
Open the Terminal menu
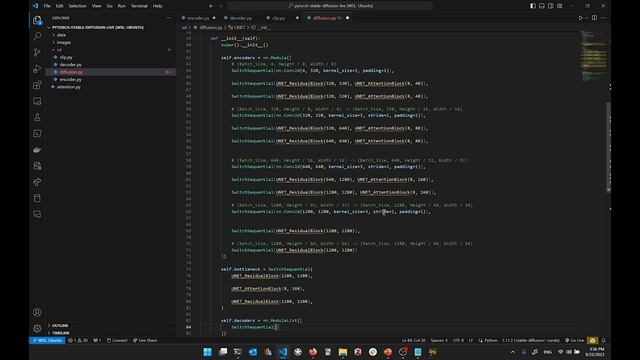pos(139,6)
